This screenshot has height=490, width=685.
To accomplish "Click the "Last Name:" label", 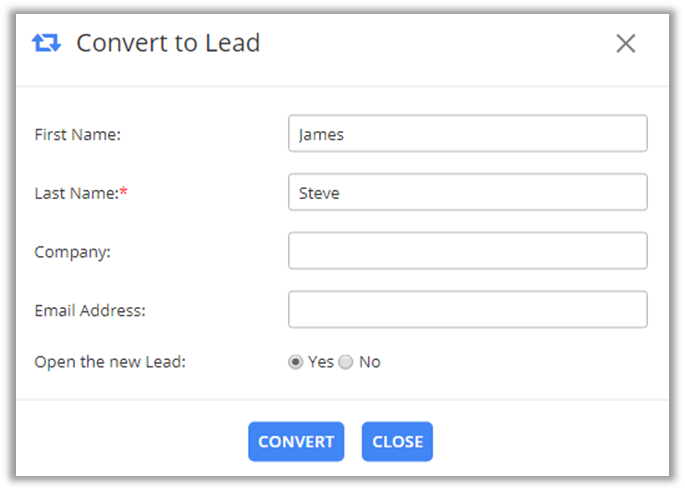I will tap(75, 193).
